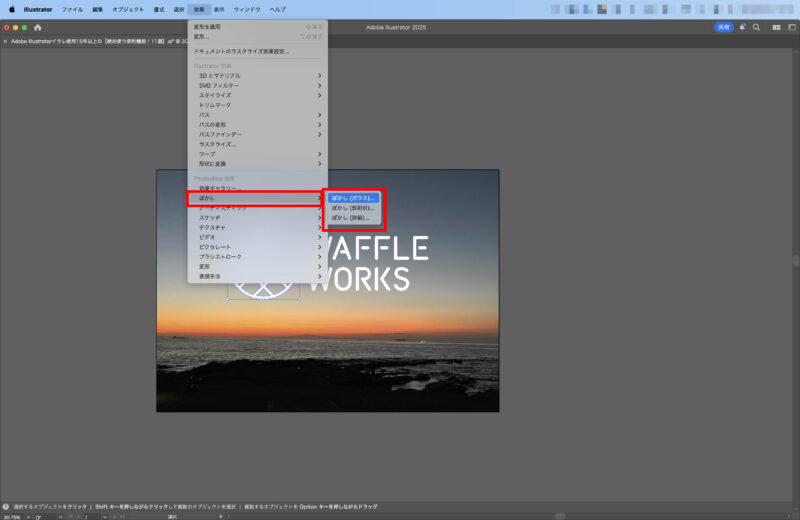Select ぼかし (ガウス)... from the submenu
The height and width of the screenshot is (520, 800).
(354, 198)
